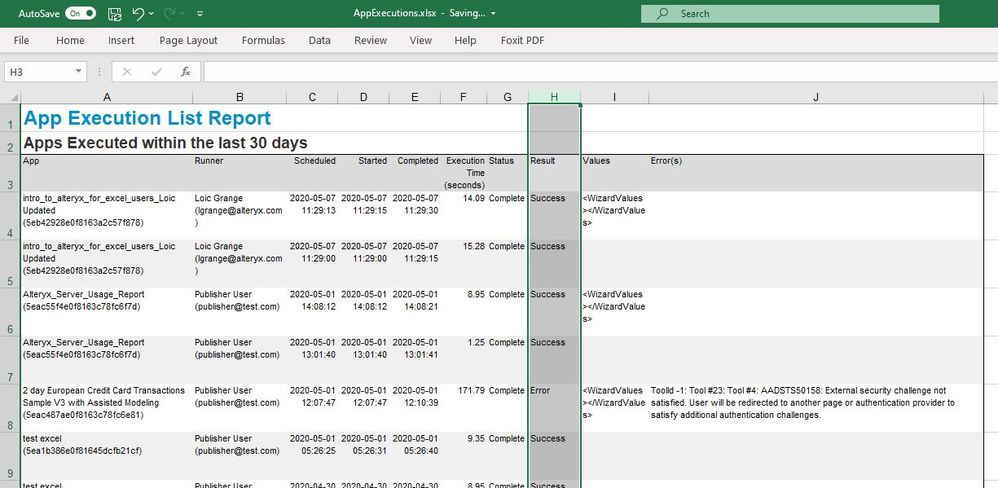The height and width of the screenshot is (488, 998).
Task: Expand the Name Box dropdown arrow
Action: tap(79, 72)
